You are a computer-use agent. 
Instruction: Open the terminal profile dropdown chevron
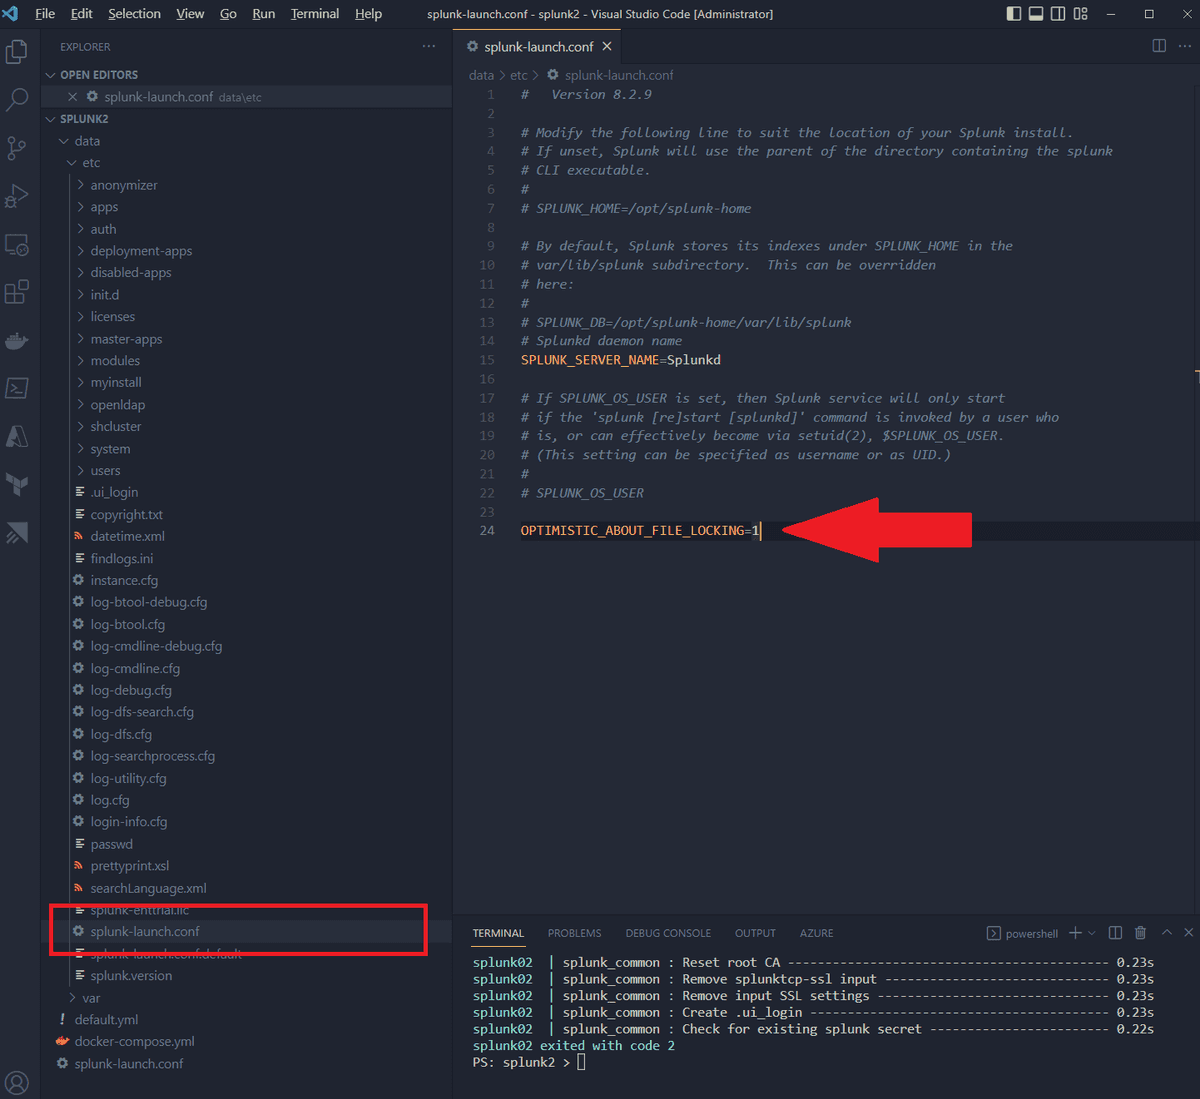tap(1090, 932)
